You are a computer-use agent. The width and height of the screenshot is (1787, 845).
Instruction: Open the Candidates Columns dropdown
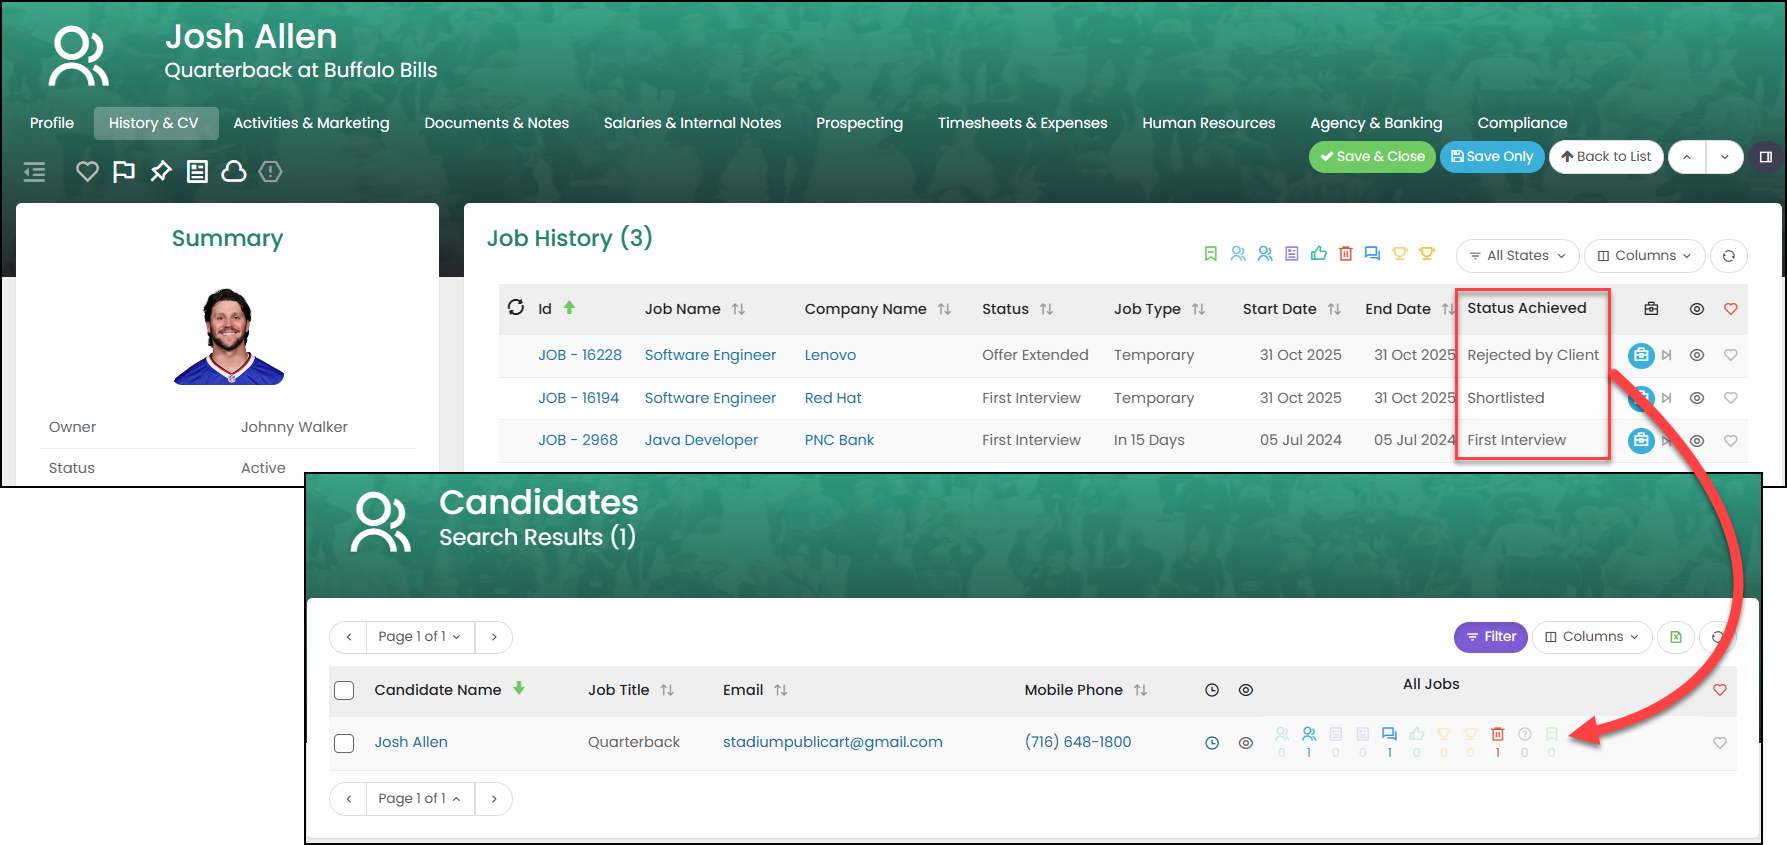tap(1592, 637)
